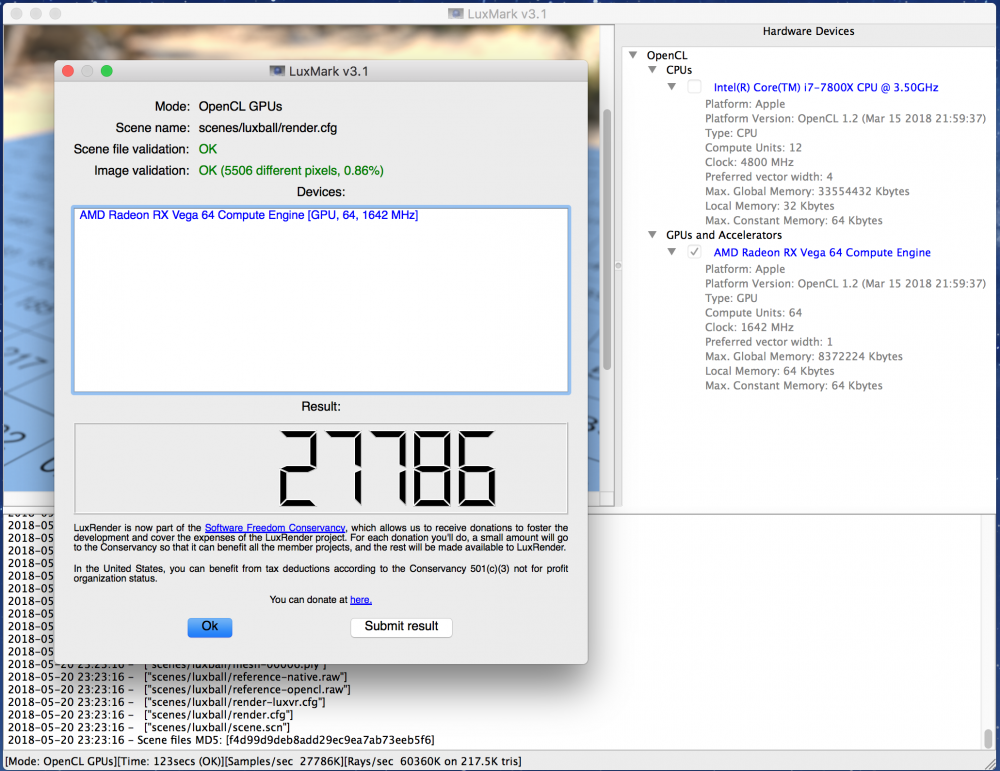This screenshot has height=771, width=1000.
Task: Collapse the OpenCL tree node
Action: [x=633, y=55]
